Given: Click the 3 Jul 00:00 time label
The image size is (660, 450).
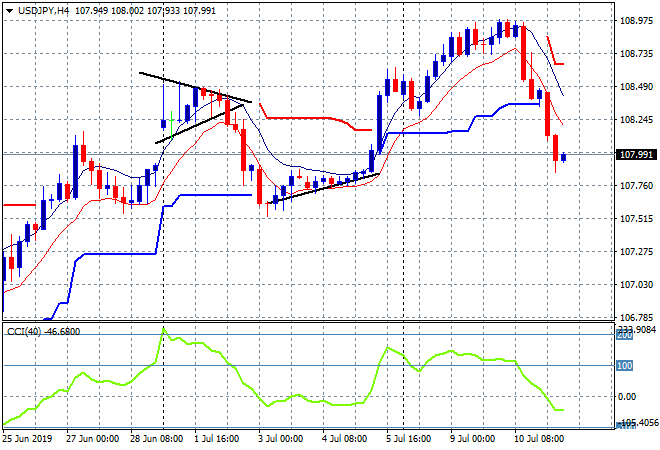Looking at the screenshot, I should point(280,439).
